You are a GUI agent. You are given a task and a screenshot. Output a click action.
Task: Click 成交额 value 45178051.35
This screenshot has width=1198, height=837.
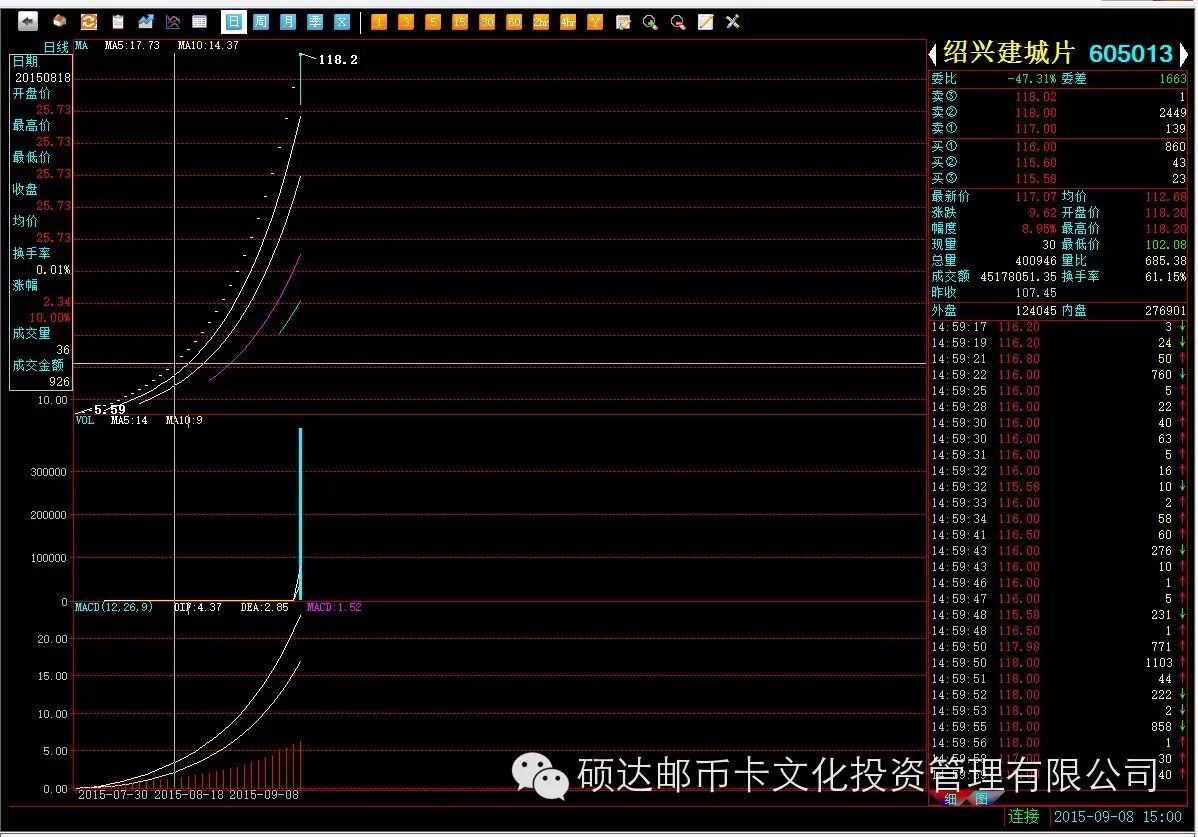point(1018,277)
